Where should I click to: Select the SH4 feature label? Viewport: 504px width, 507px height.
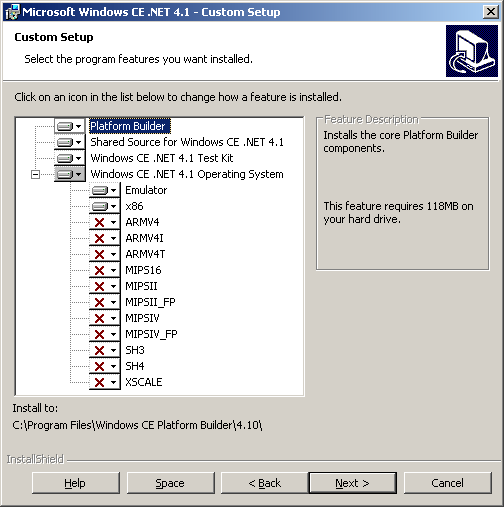coord(135,366)
